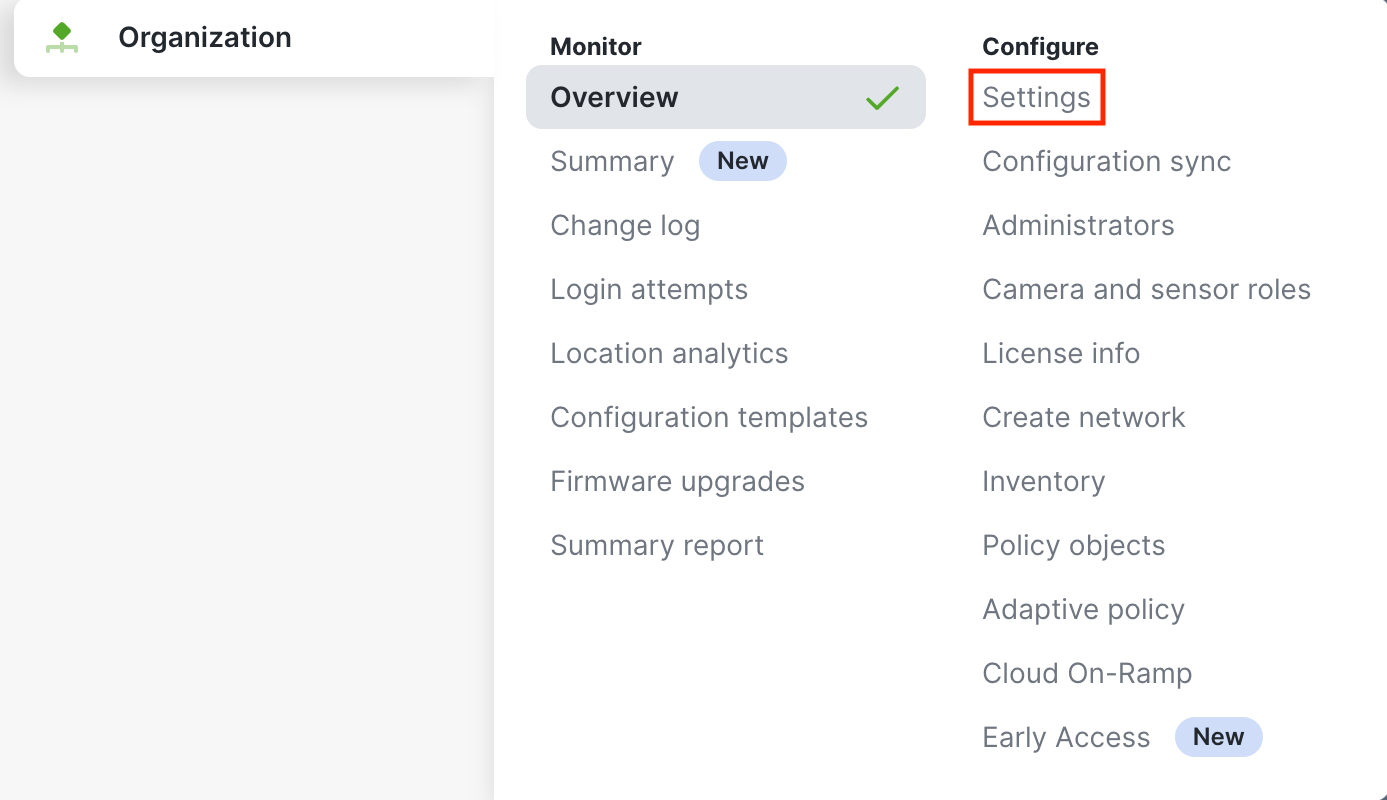Open Firmware upgrades
This screenshot has width=1387, height=800.
[x=677, y=482]
